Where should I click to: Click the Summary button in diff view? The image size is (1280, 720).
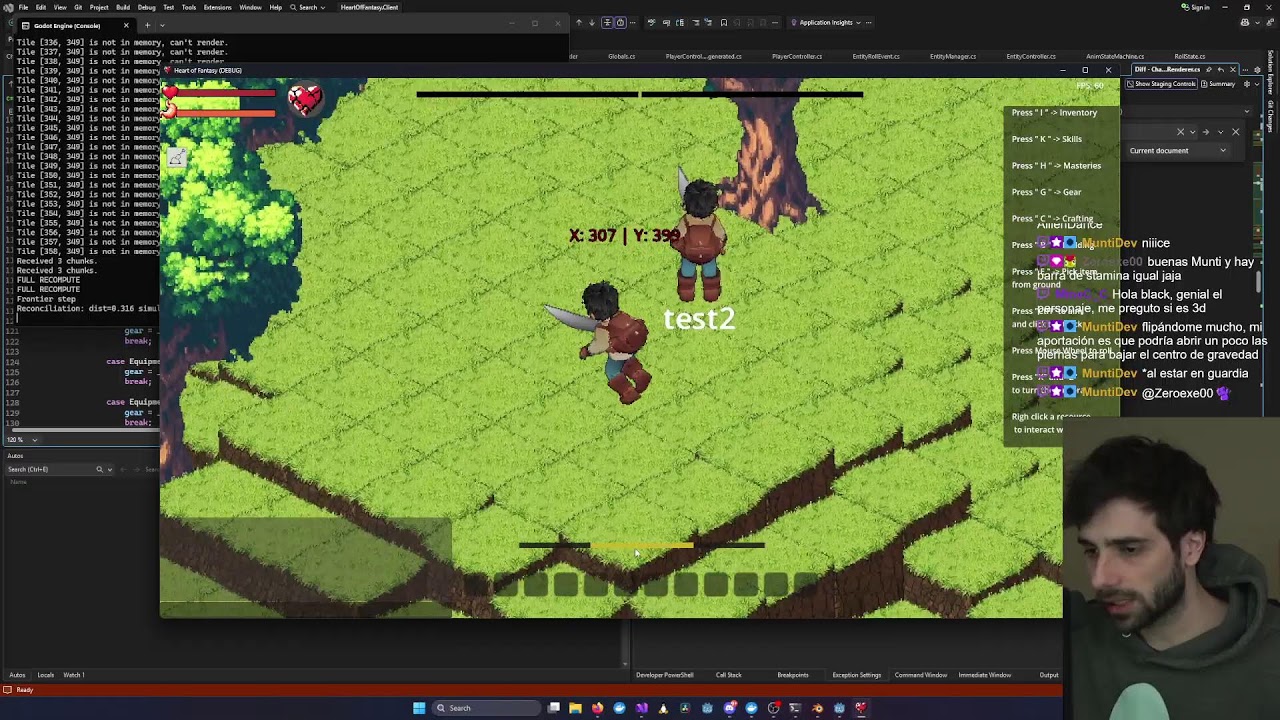[x=1219, y=84]
